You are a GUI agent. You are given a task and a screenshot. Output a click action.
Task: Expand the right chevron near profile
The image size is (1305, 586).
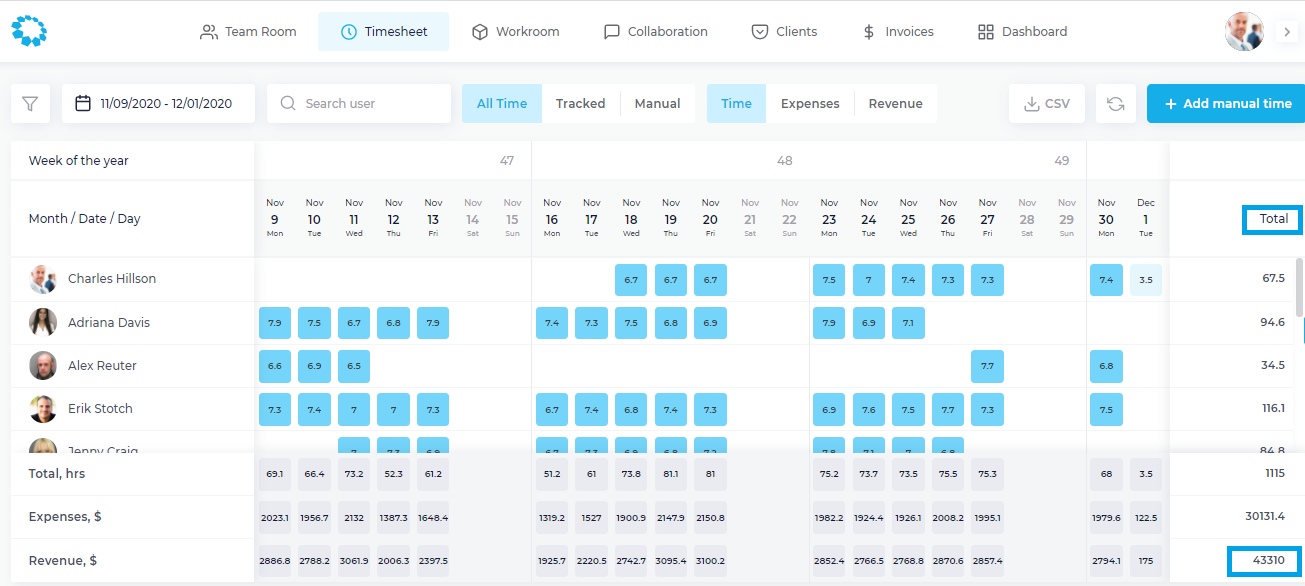pyautogui.click(x=1287, y=32)
